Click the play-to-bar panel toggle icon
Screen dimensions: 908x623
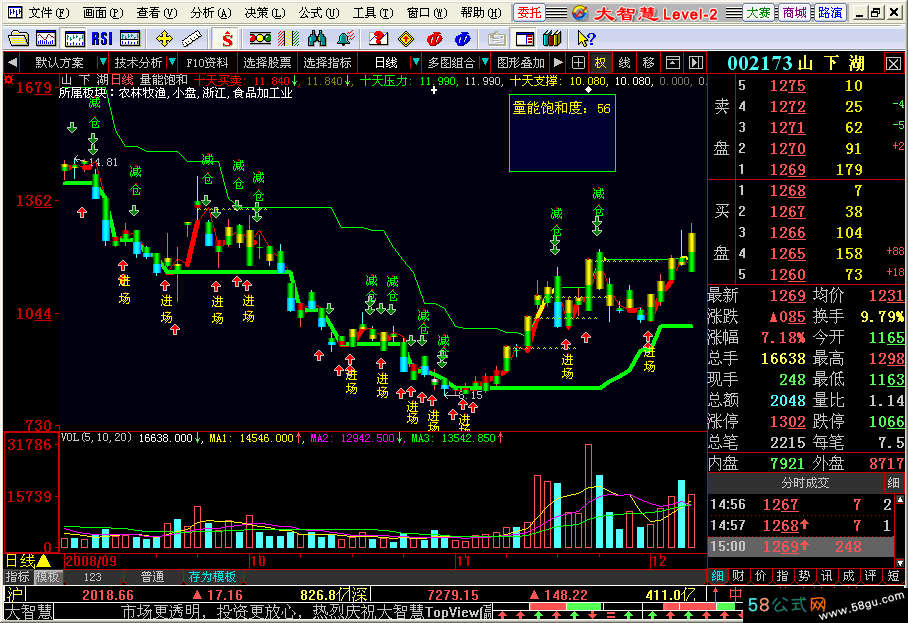(x=696, y=63)
